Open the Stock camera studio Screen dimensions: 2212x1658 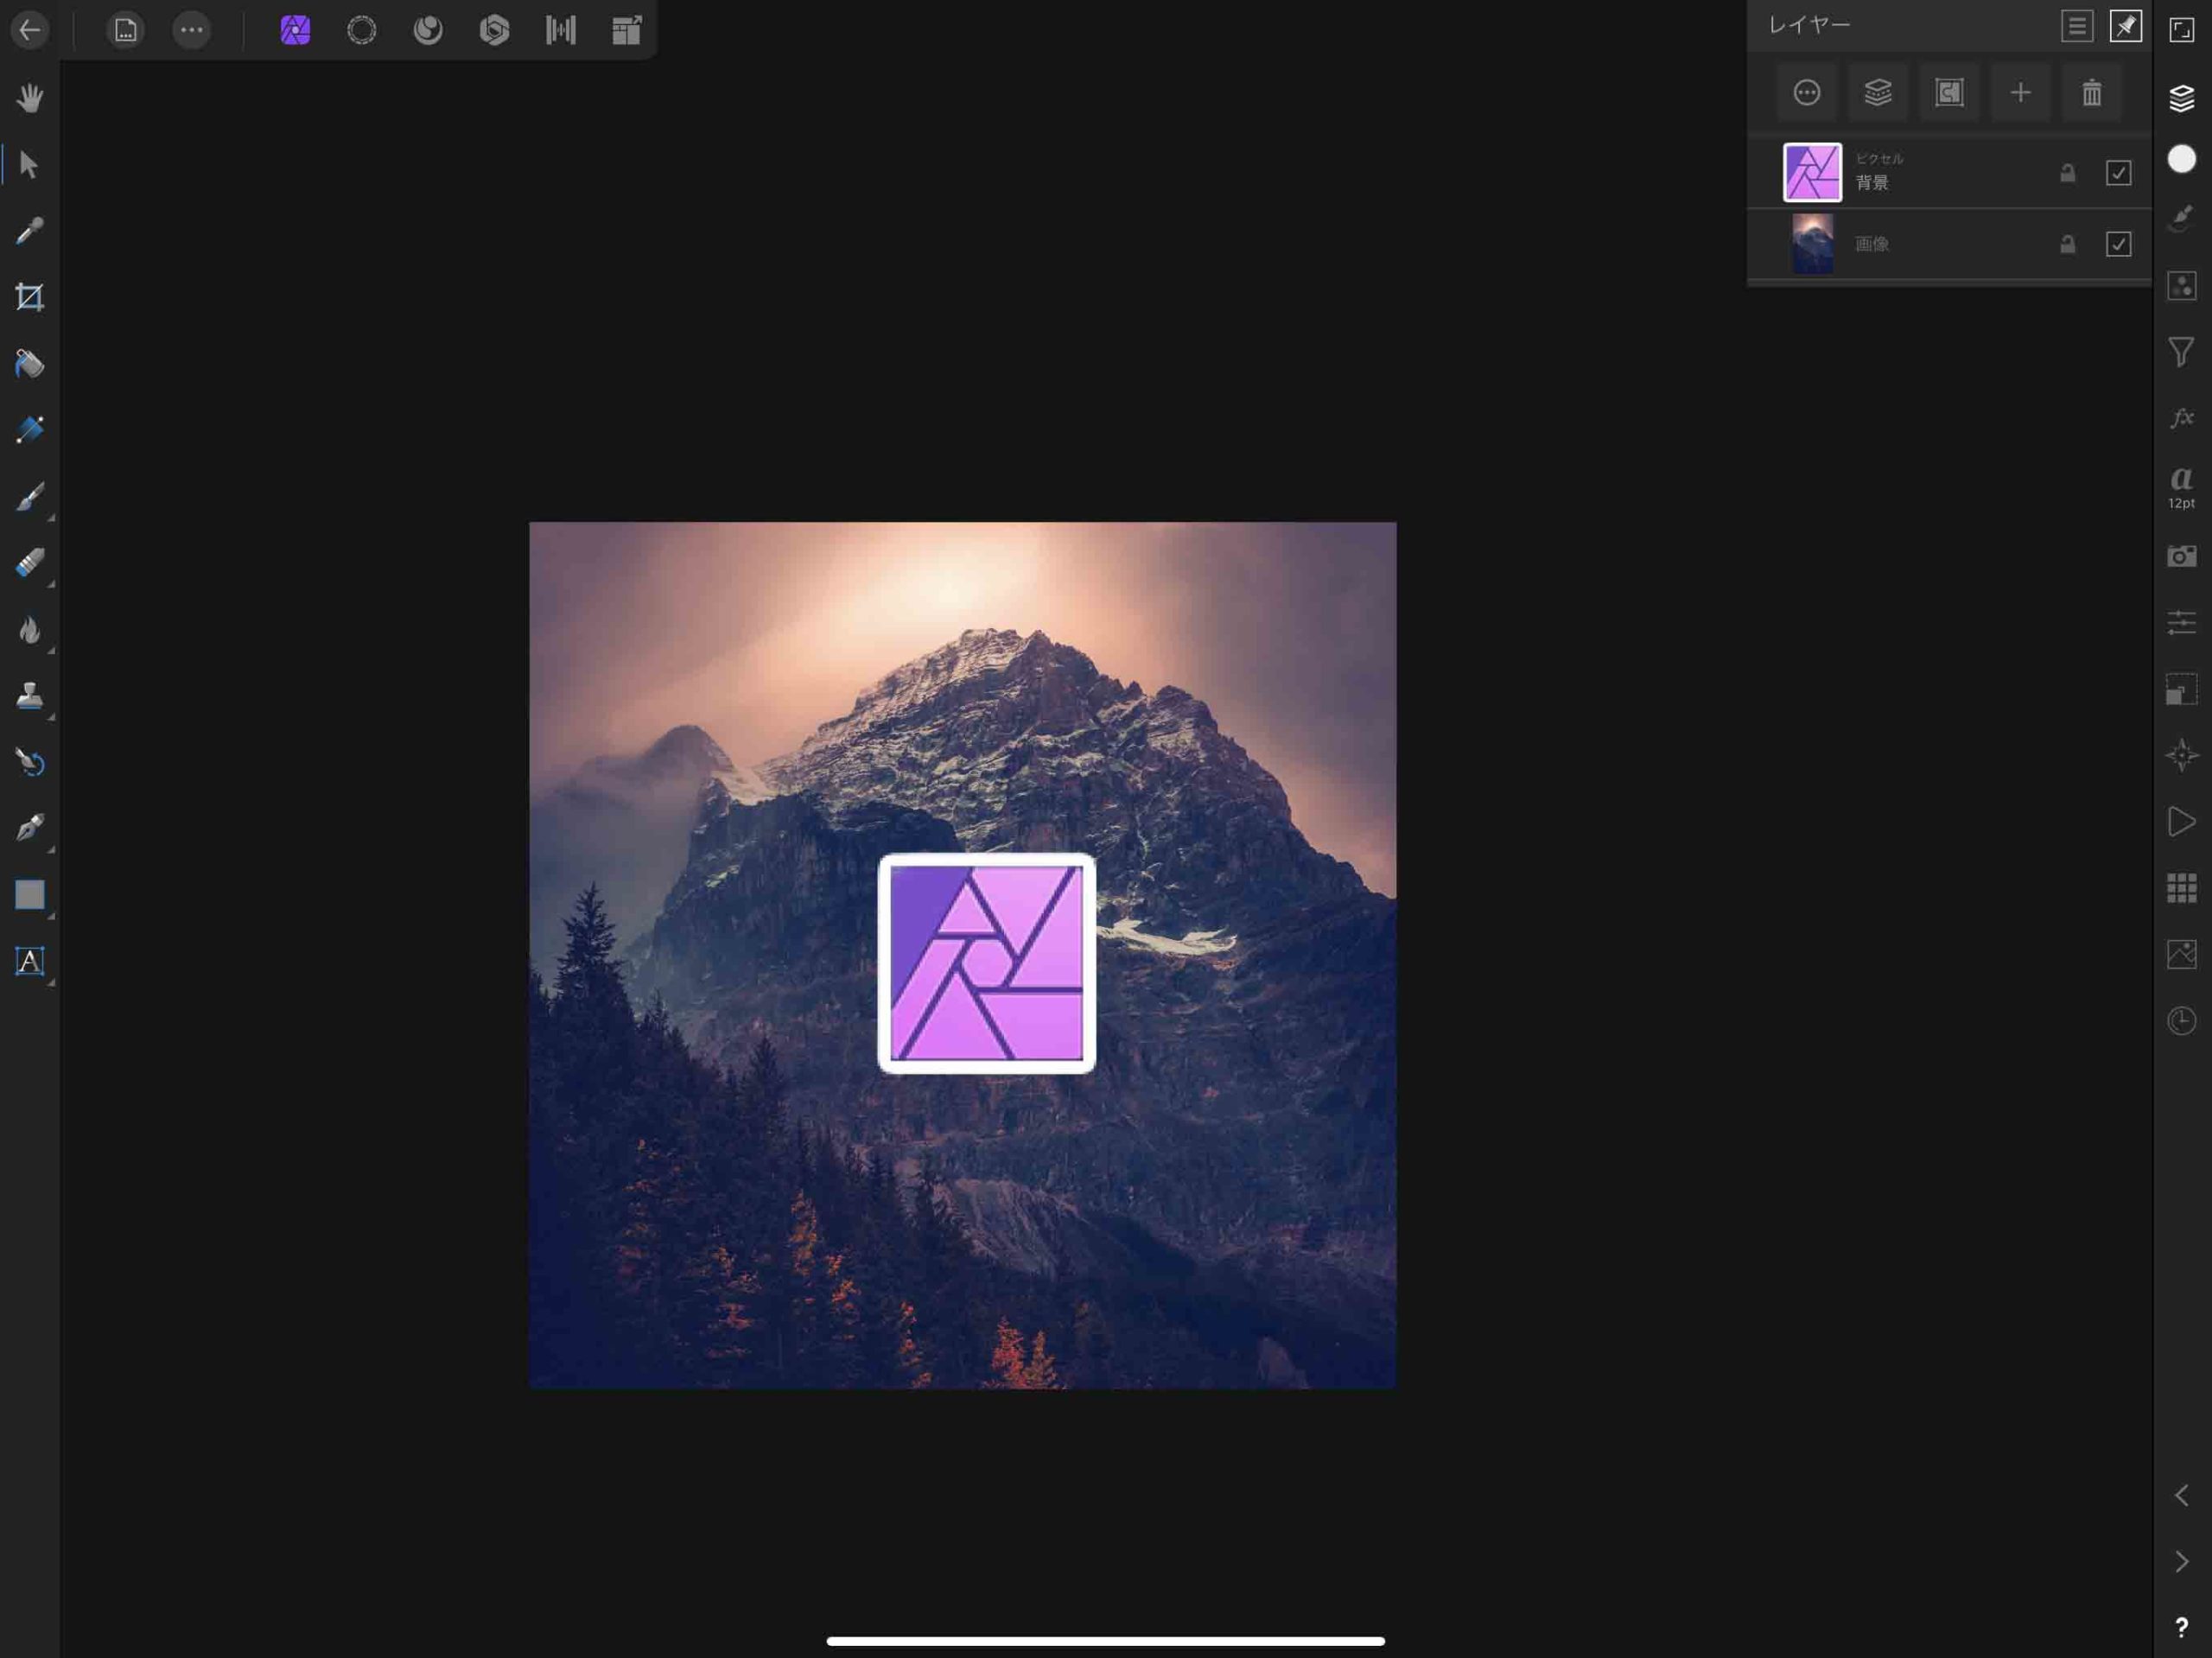point(2181,556)
